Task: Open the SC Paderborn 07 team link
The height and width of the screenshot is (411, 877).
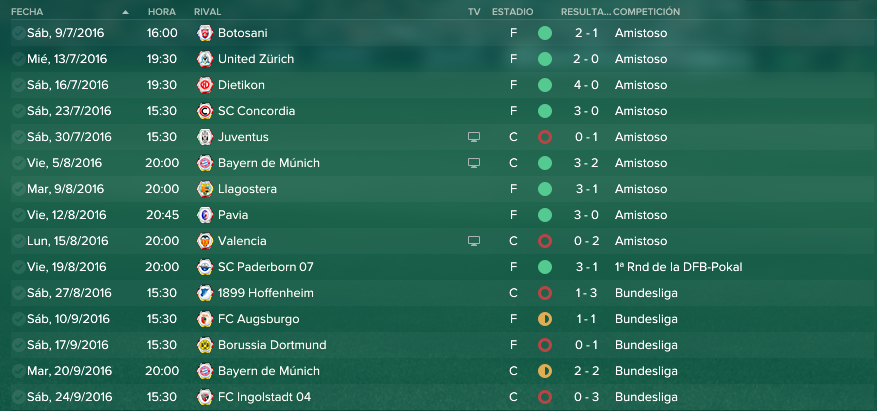Action: coord(266,267)
